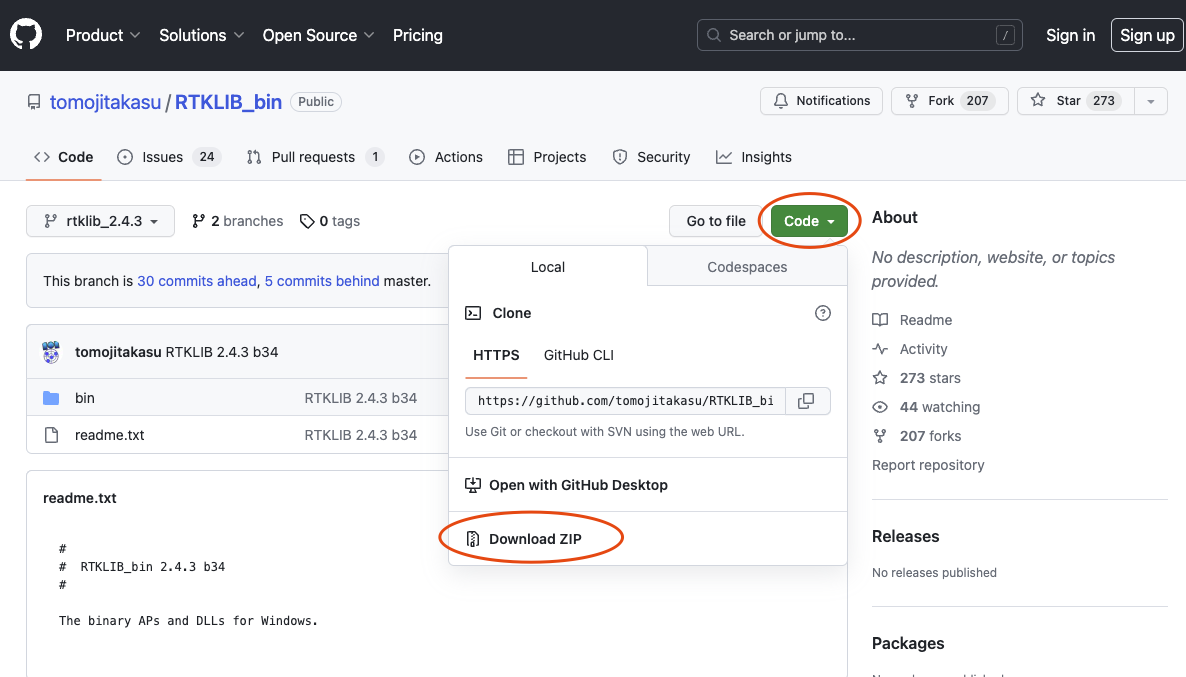Expand the green Code dropdown
This screenshot has width=1186, height=677.
[x=808, y=221]
